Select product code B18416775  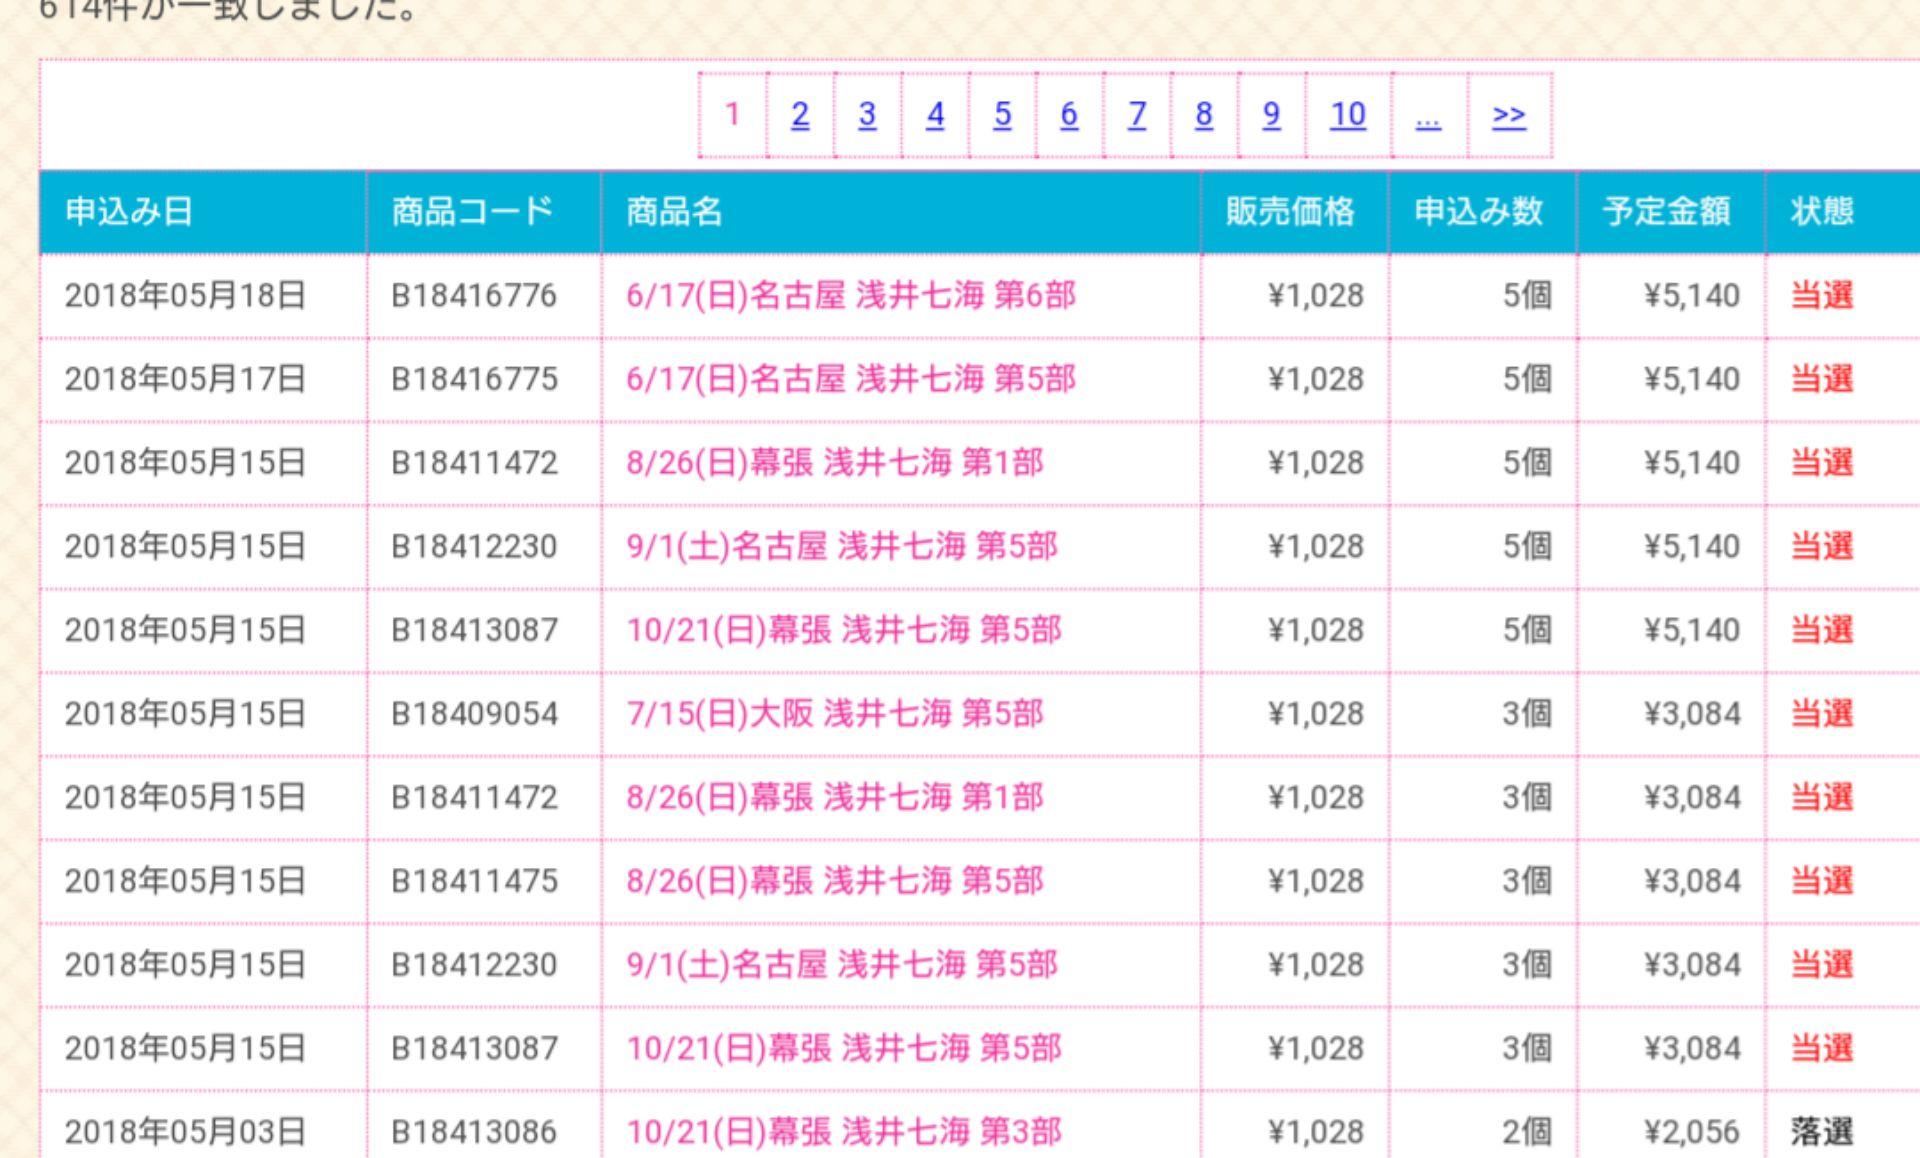[474, 379]
